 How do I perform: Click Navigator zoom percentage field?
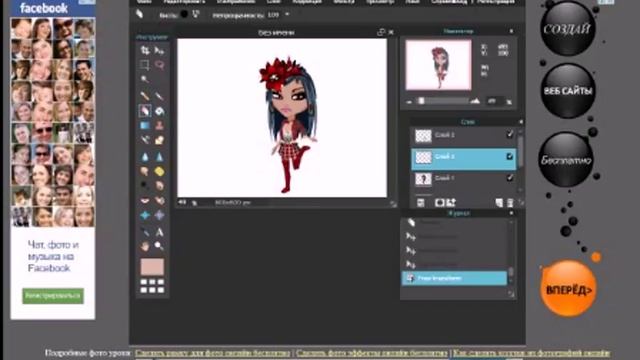click(493, 101)
